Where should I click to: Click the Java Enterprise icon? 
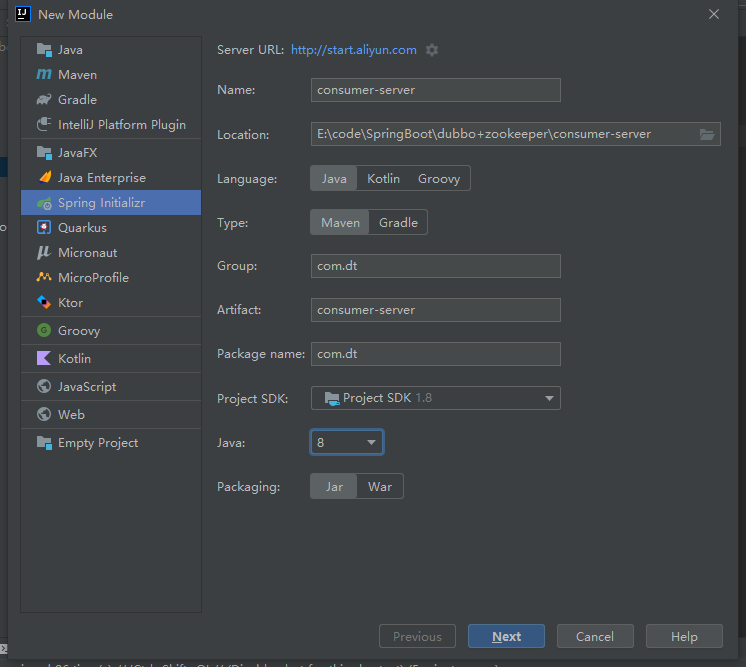tap(44, 177)
